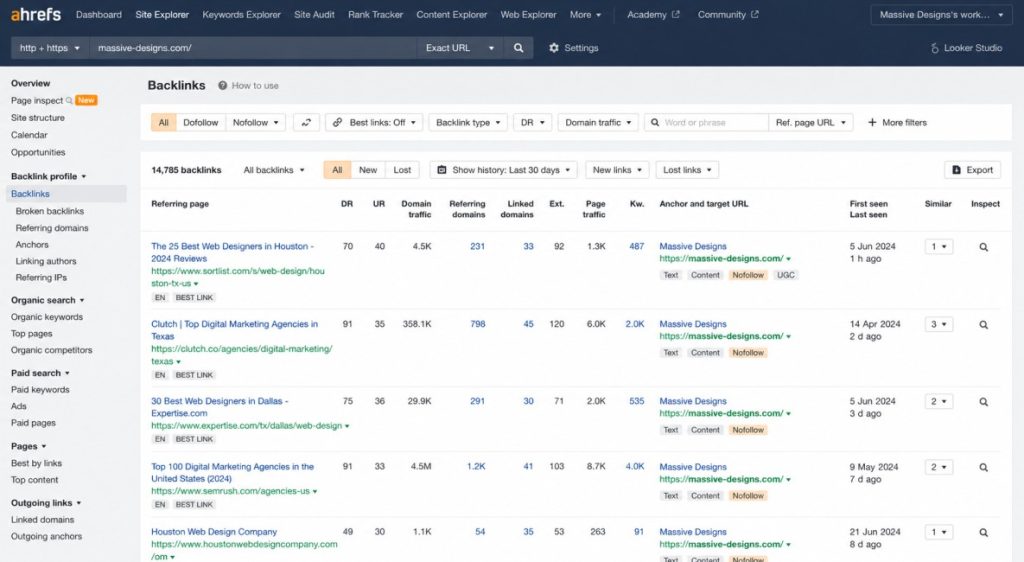Image resolution: width=1024 pixels, height=562 pixels.
Task: Select the All tab beside New and Lost
Action: point(337,170)
